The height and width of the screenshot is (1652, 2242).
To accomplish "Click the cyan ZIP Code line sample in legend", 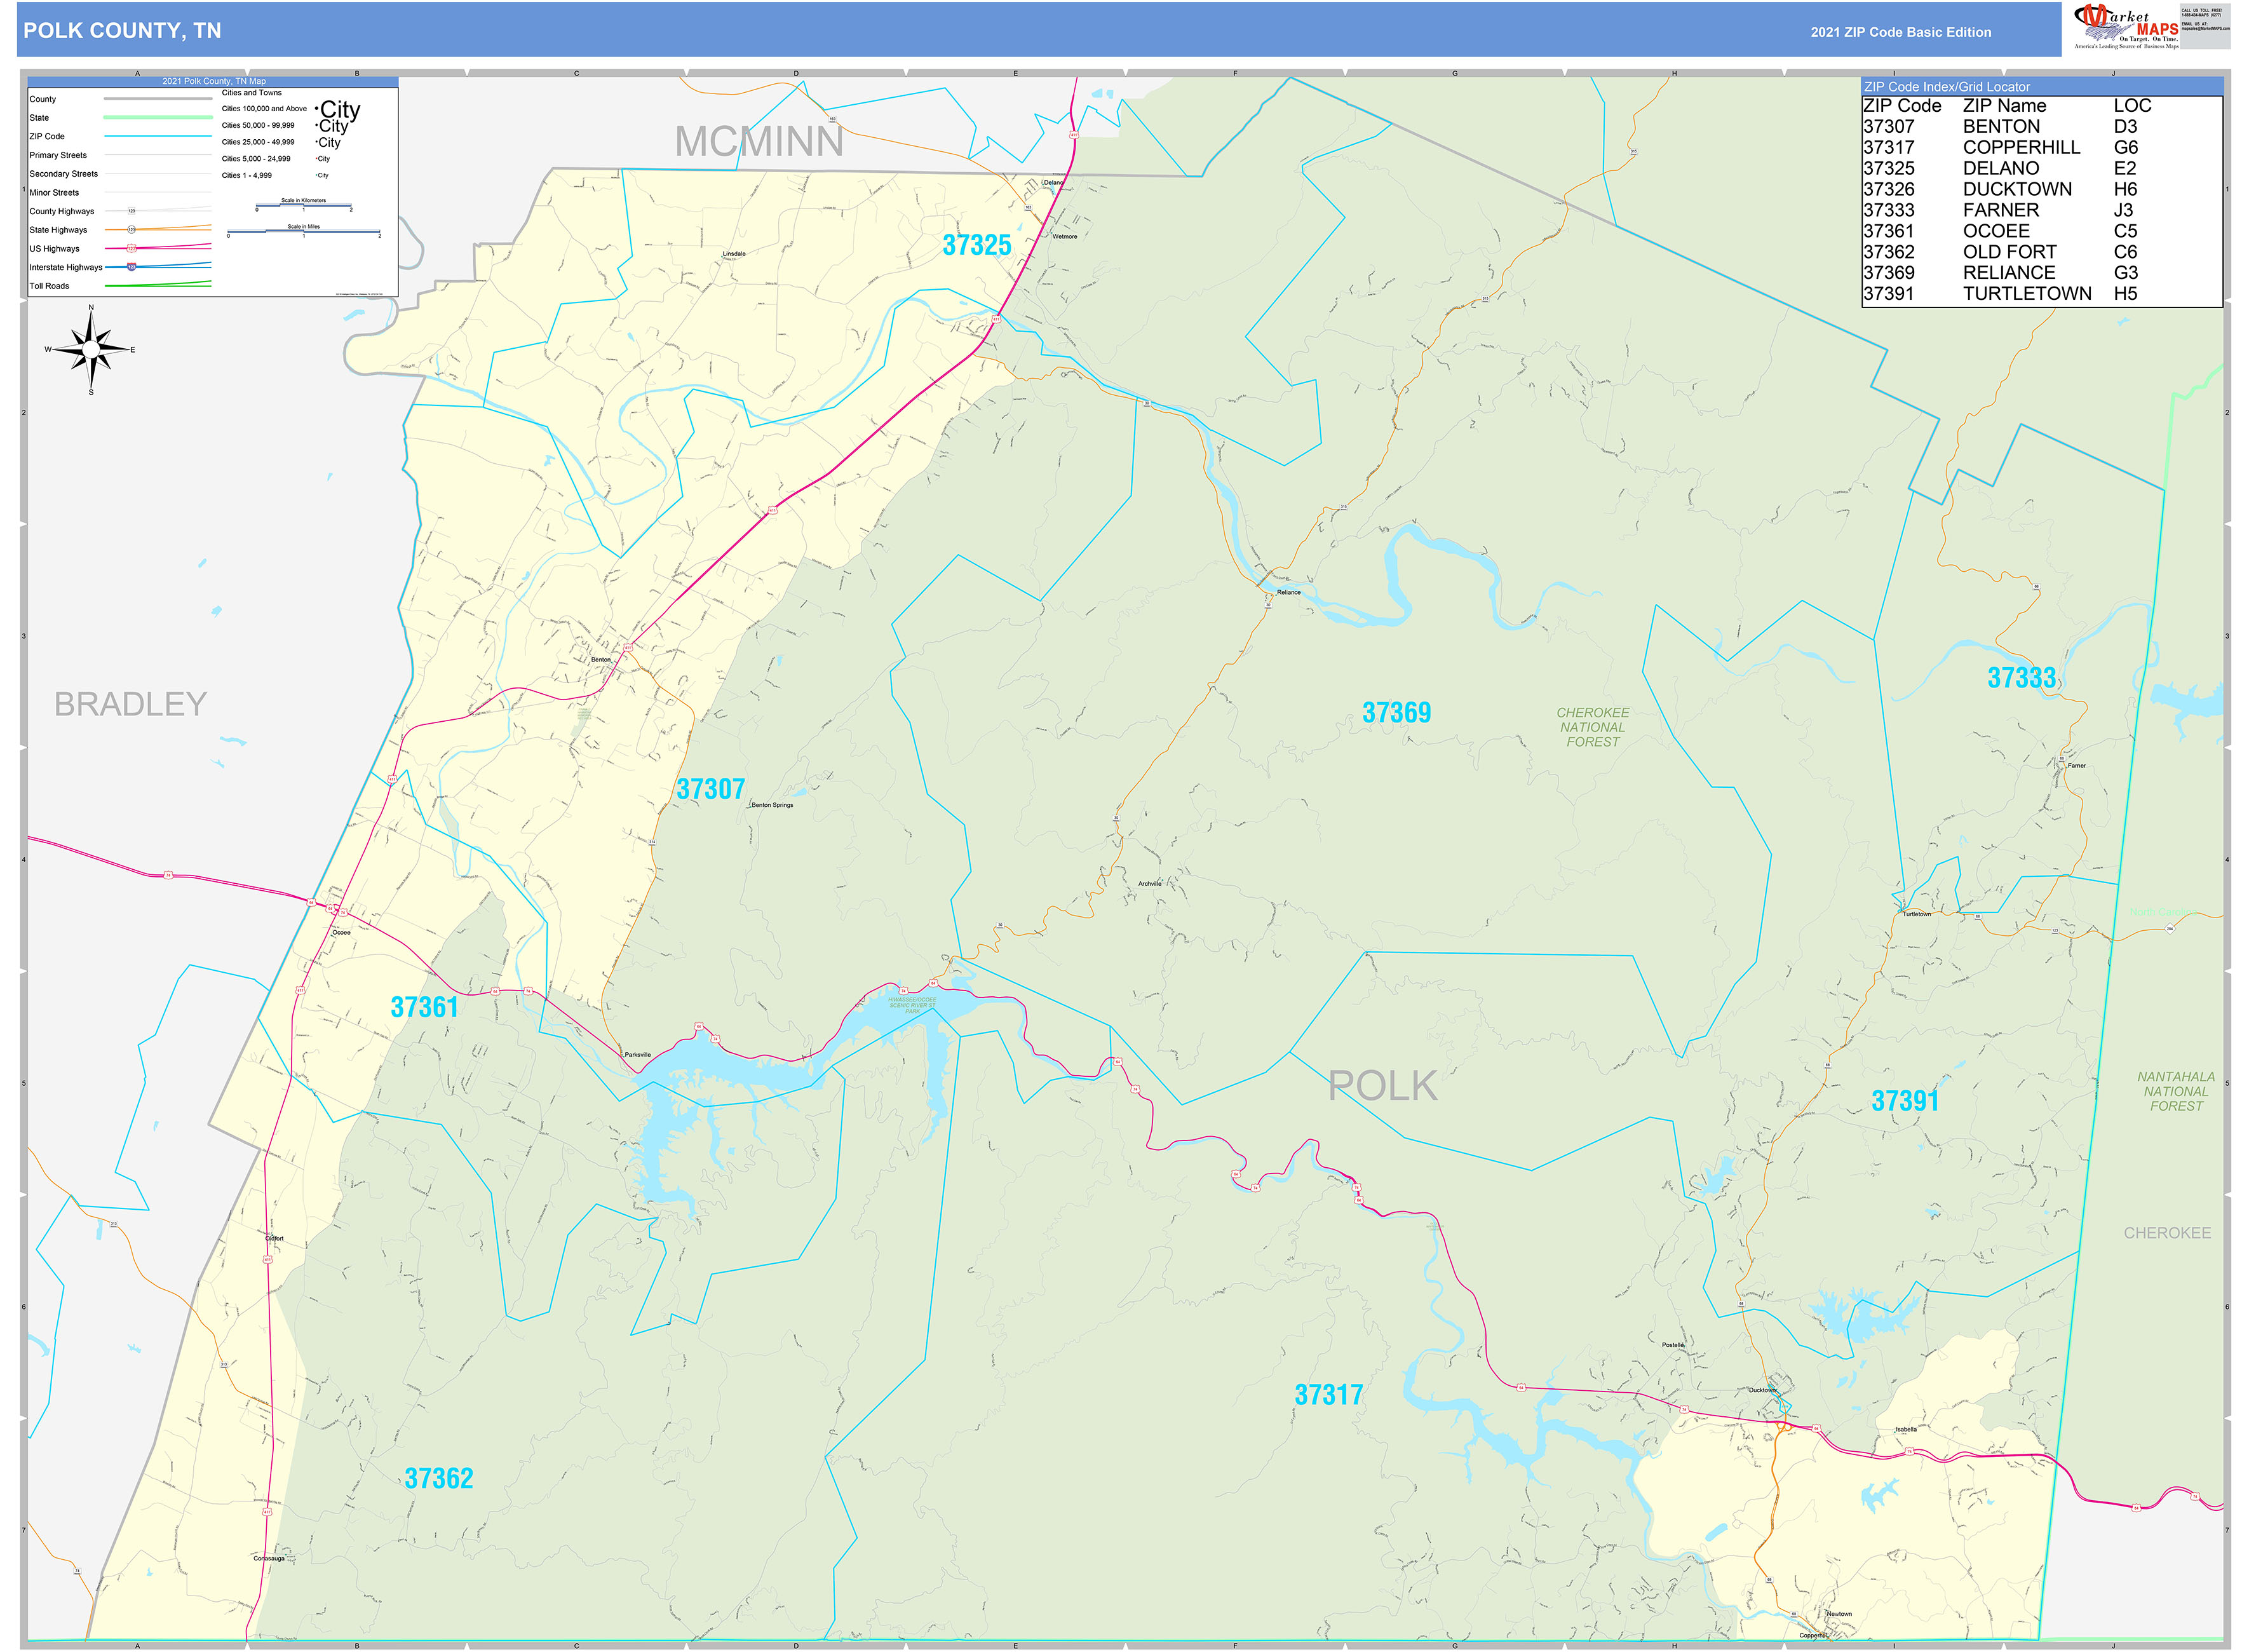I will (x=158, y=136).
